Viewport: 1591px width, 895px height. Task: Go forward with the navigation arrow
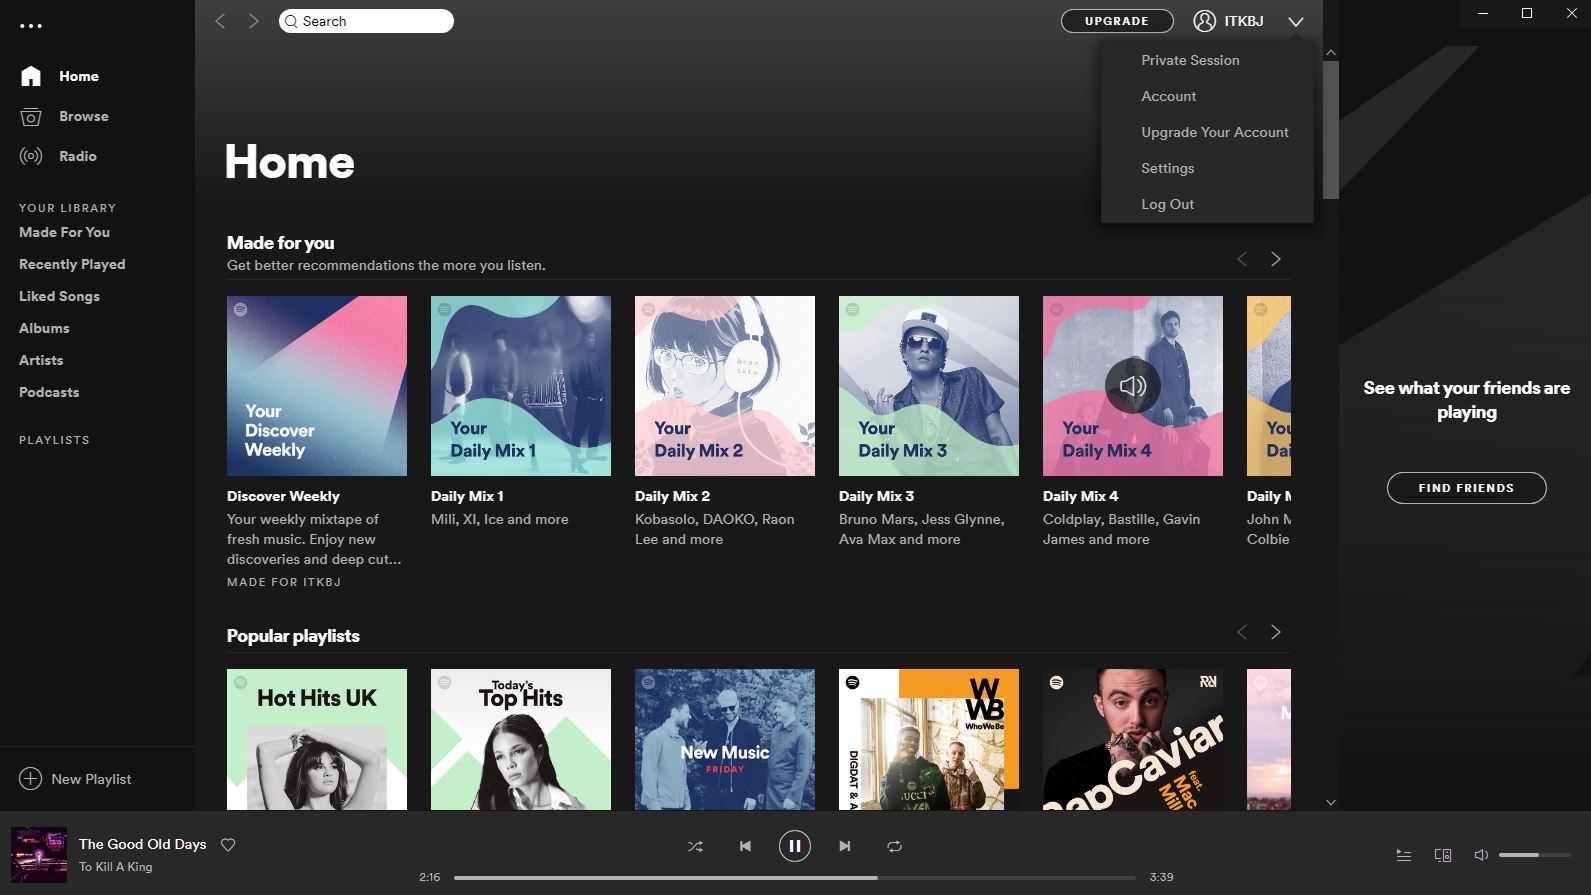coord(254,21)
